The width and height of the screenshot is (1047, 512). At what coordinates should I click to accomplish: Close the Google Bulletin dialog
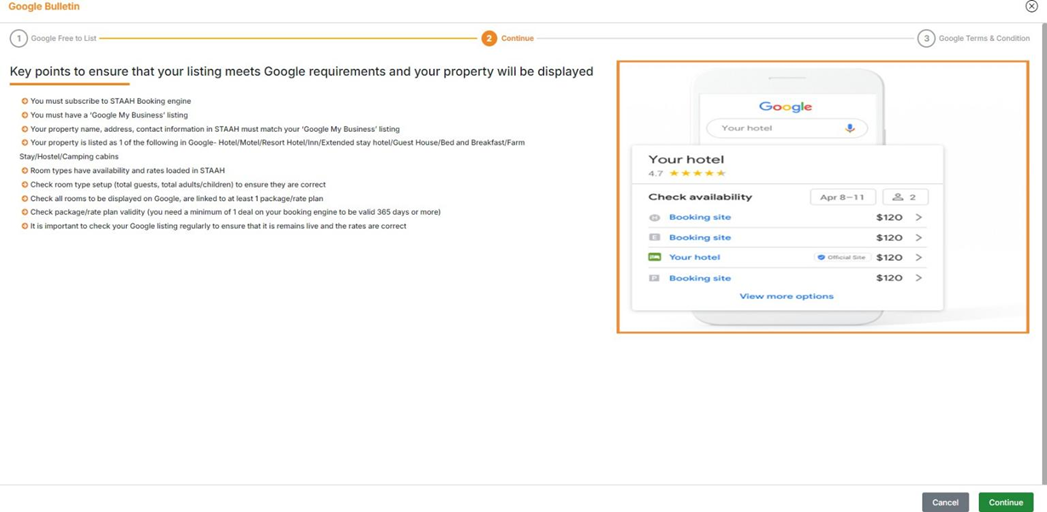(x=1031, y=6)
